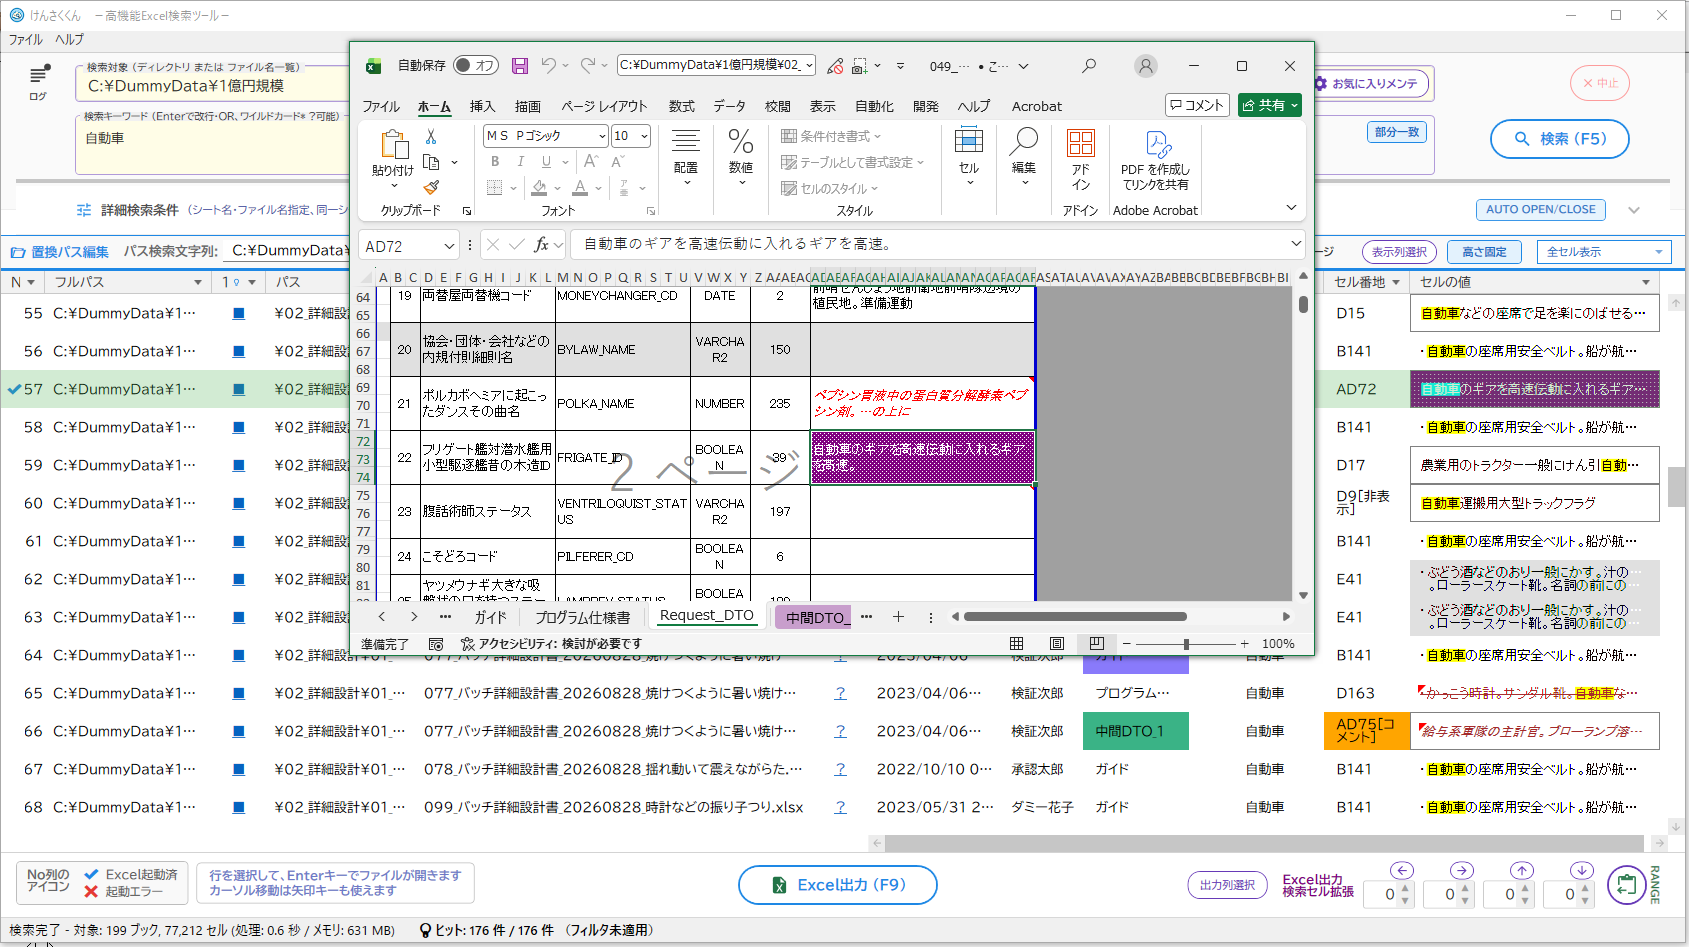Toggle the 高さ固定 row height button
The image size is (1689, 947).
[1484, 252]
